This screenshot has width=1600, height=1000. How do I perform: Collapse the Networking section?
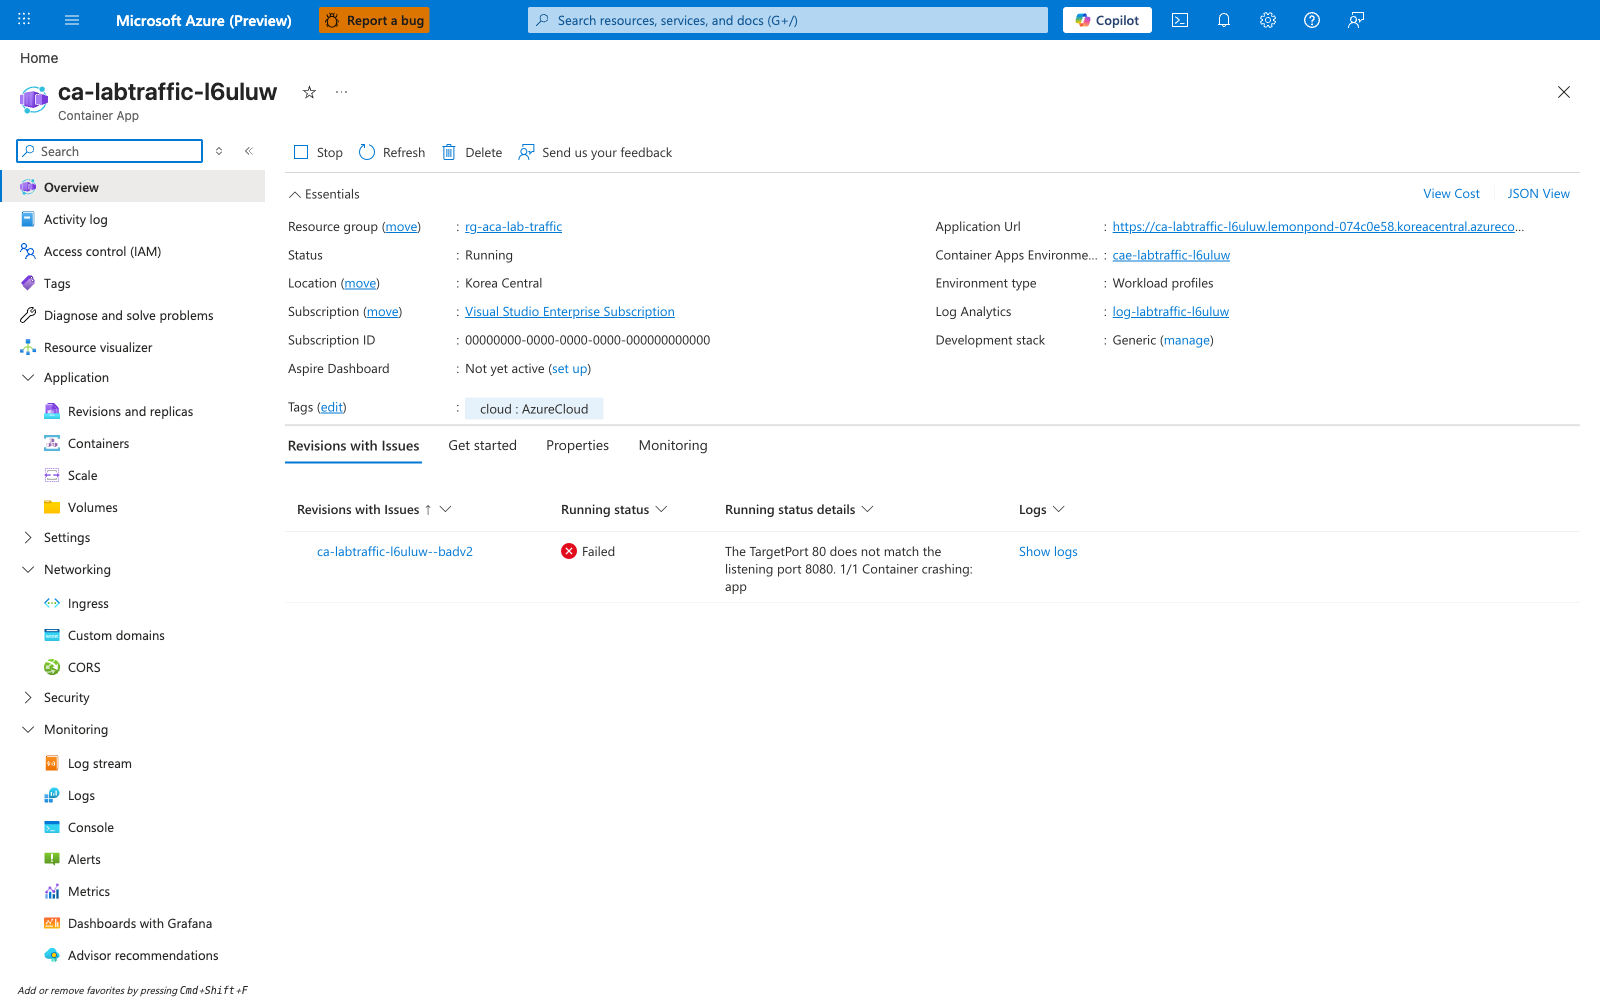pyautogui.click(x=28, y=569)
